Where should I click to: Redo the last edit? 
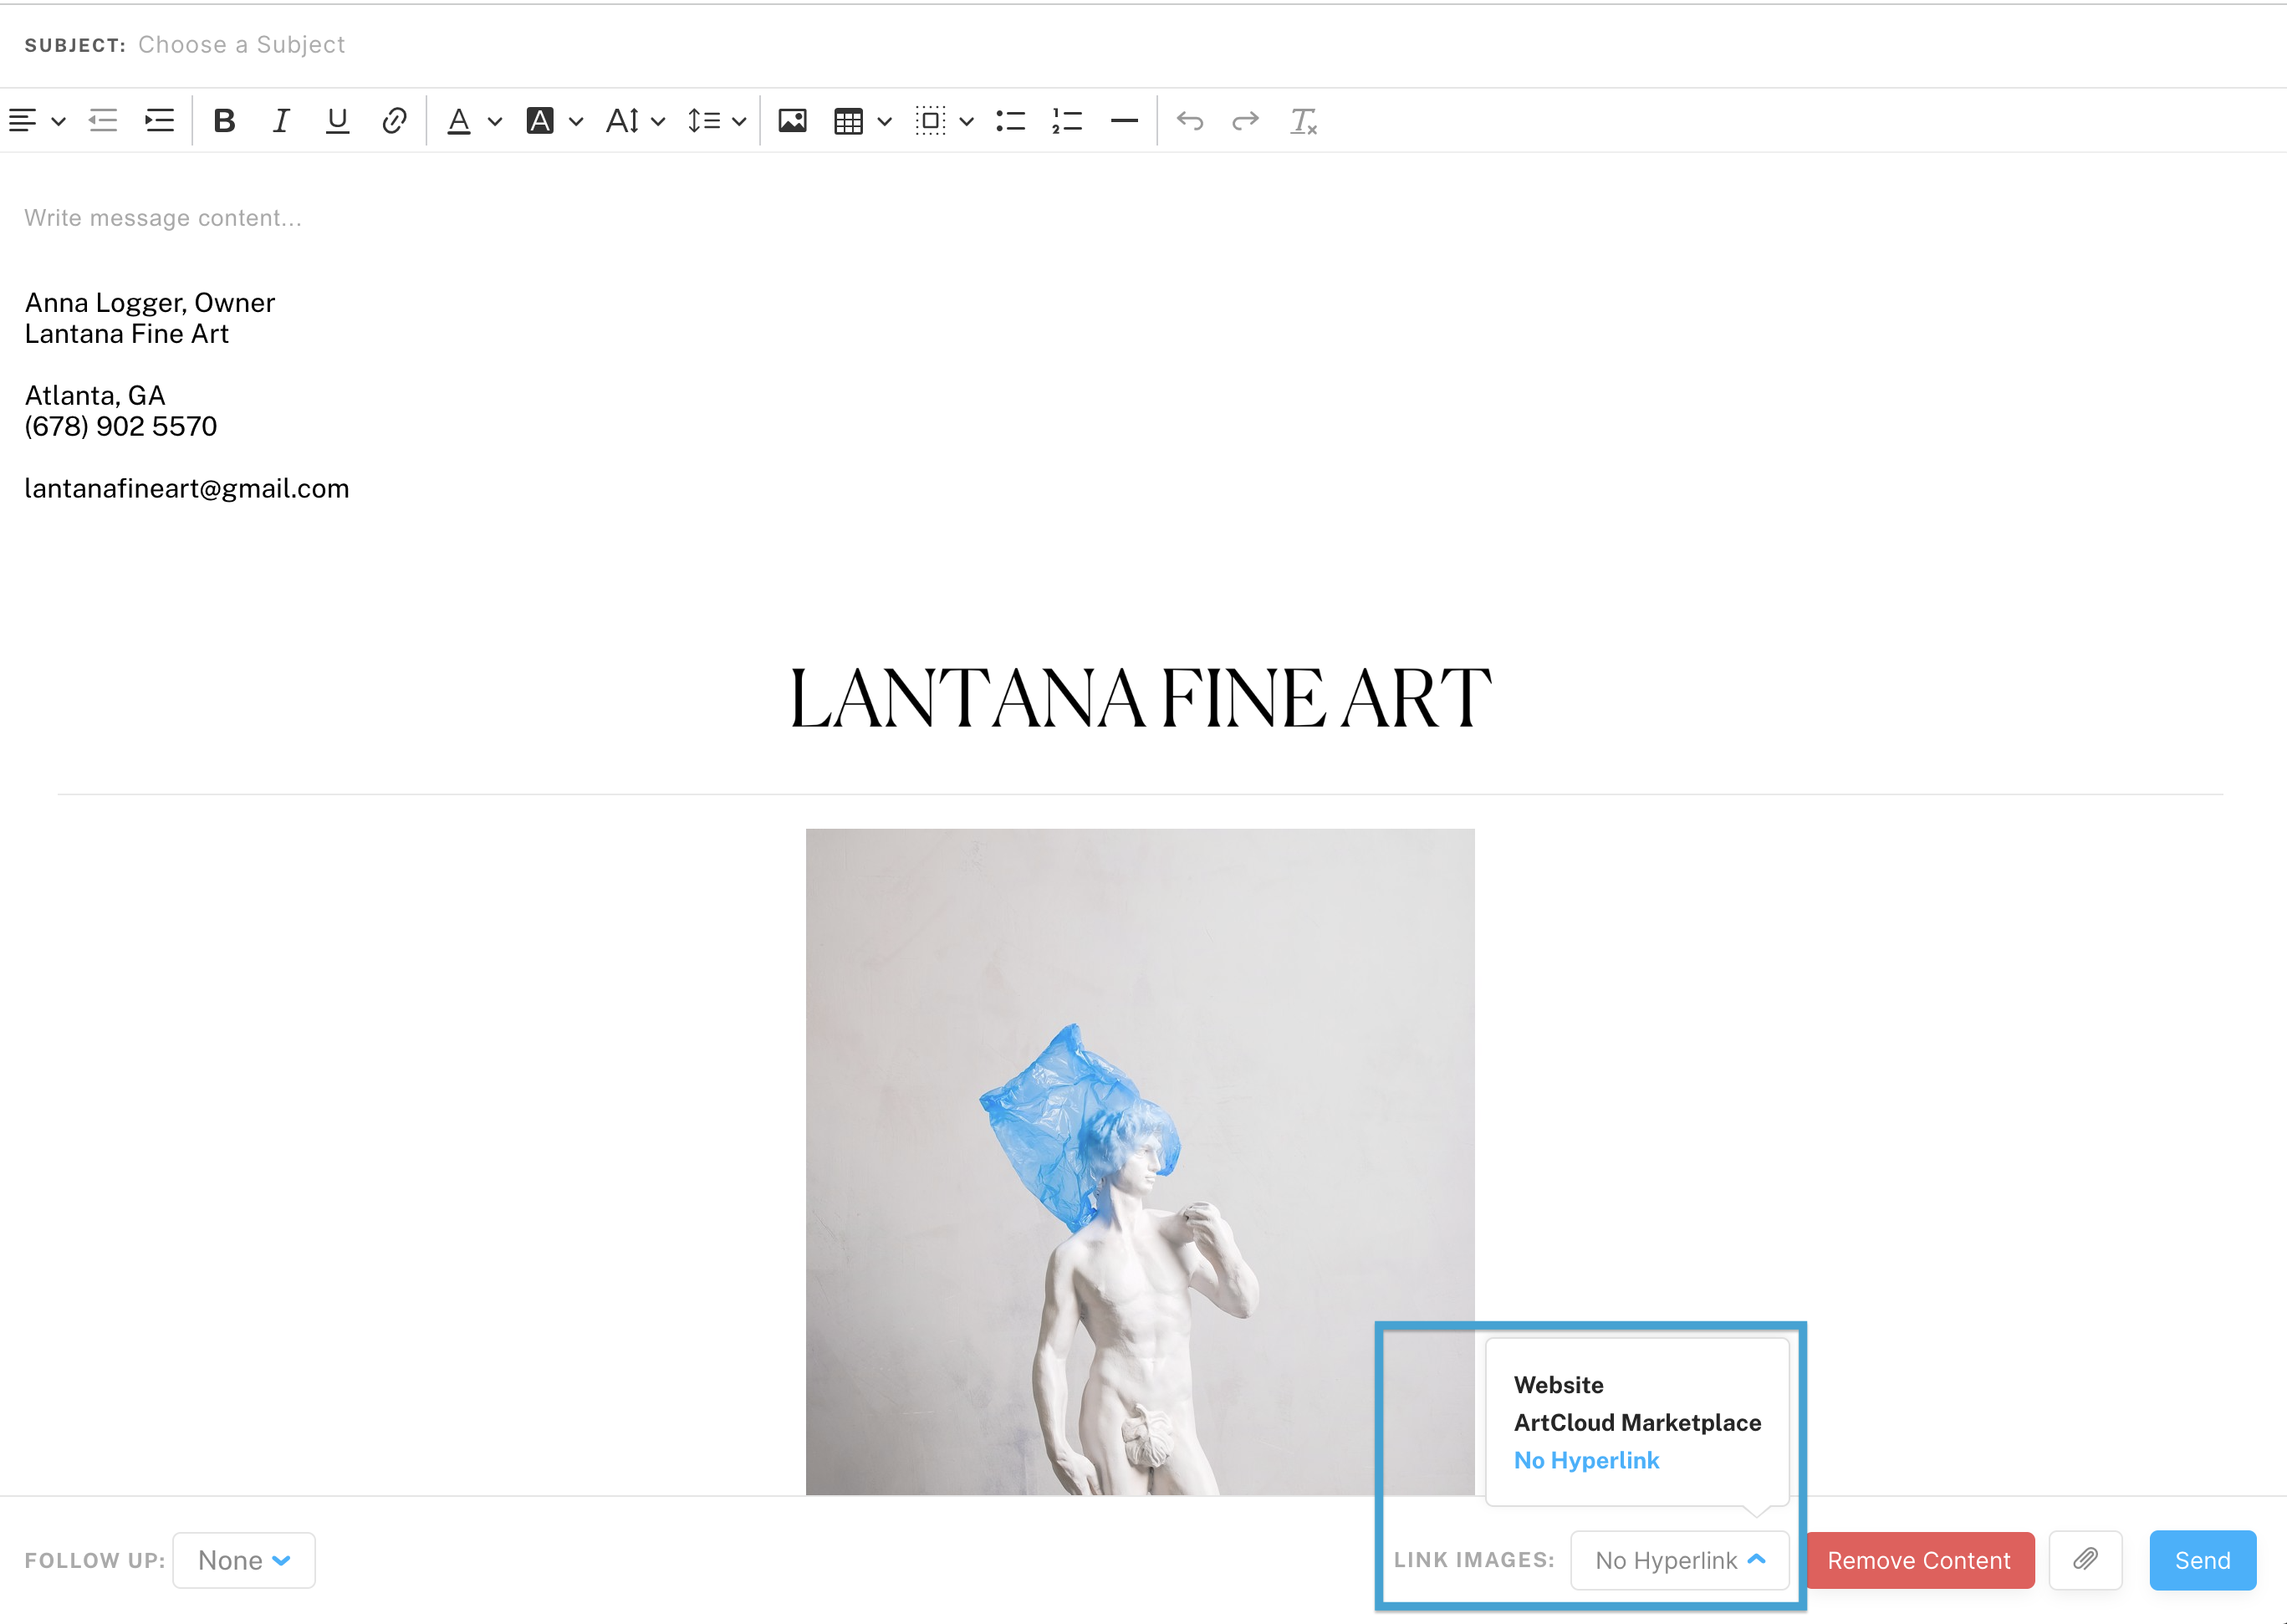(x=1246, y=121)
